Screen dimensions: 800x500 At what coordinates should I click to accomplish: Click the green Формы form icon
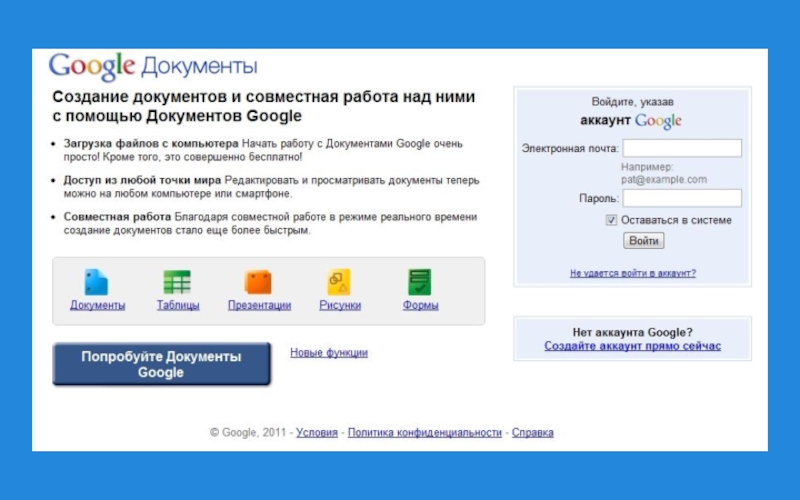(x=420, y=282)
